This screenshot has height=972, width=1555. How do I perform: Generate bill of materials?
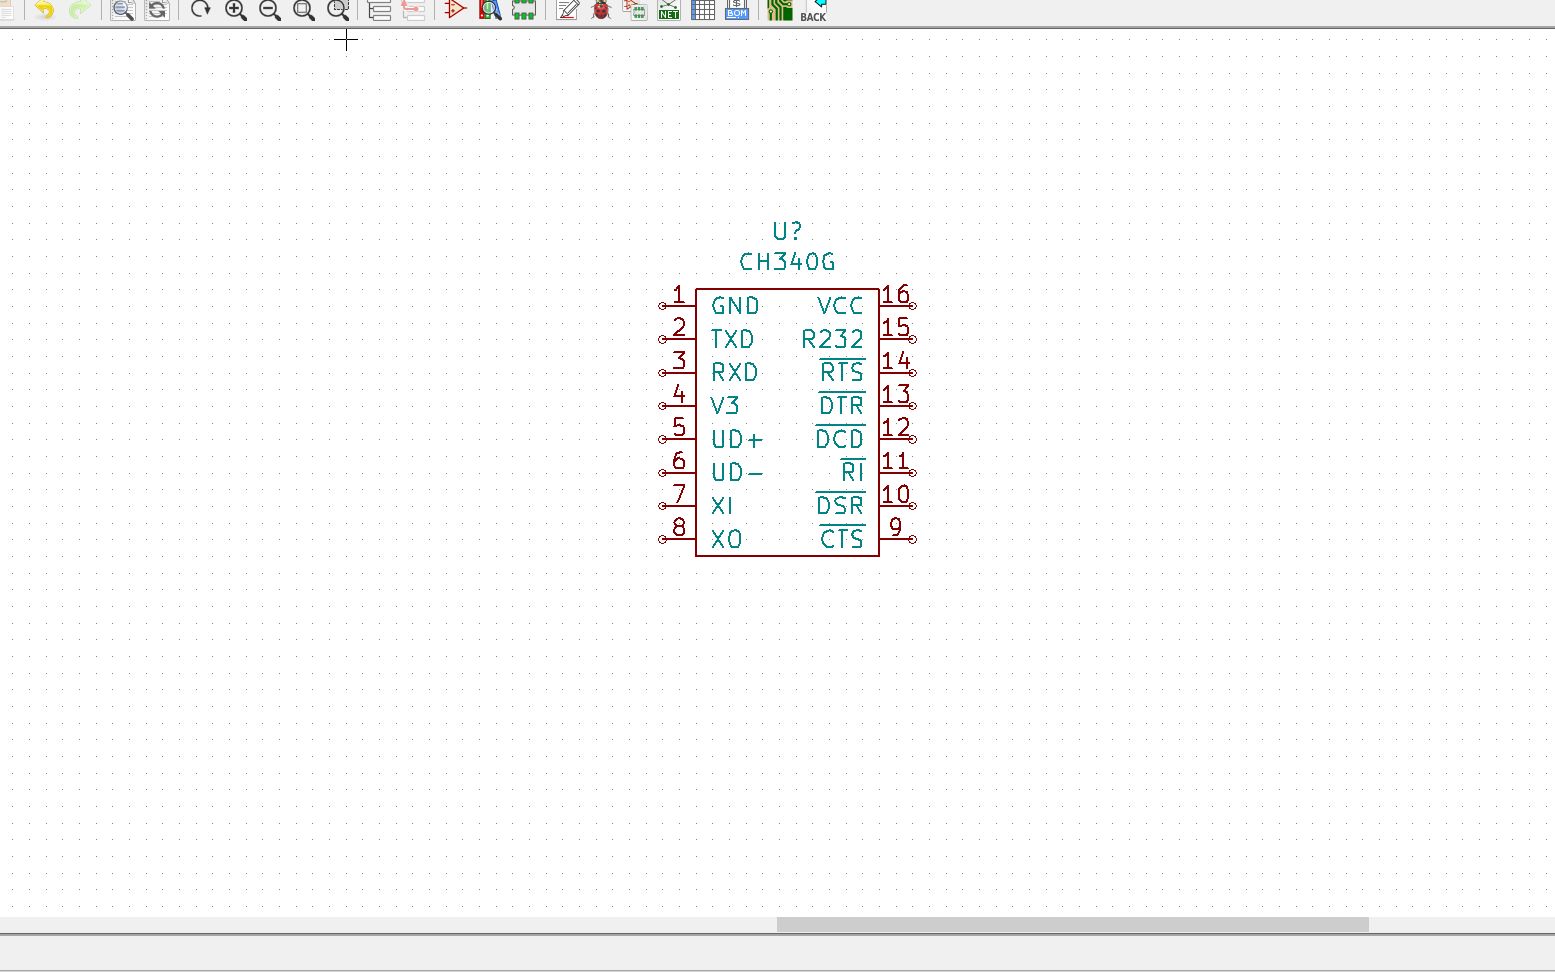737,10
